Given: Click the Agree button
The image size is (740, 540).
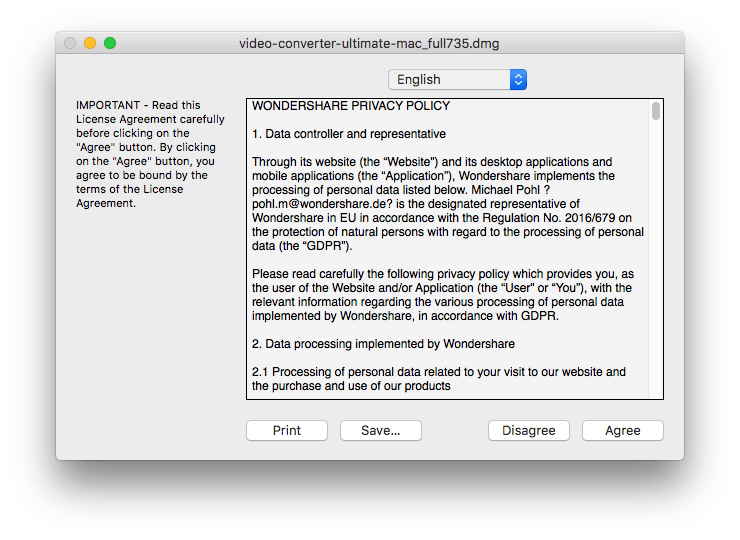Looking at the screenshot, I should coord(622,430).
